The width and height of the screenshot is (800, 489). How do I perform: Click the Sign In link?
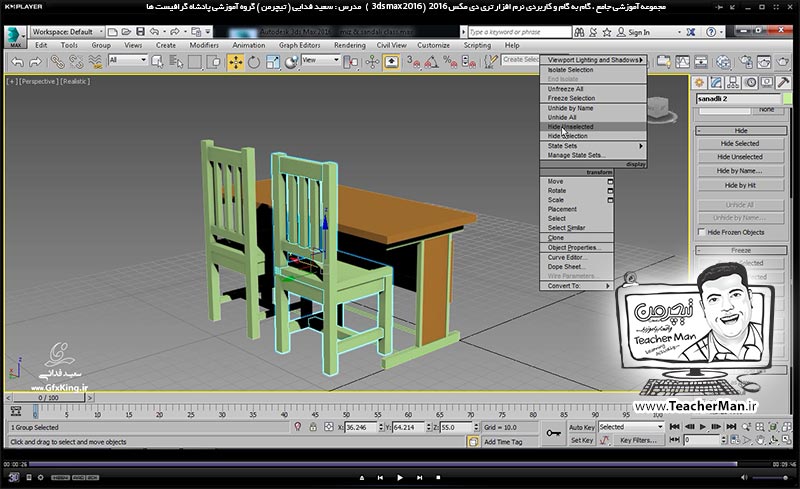tap(639, 32)
